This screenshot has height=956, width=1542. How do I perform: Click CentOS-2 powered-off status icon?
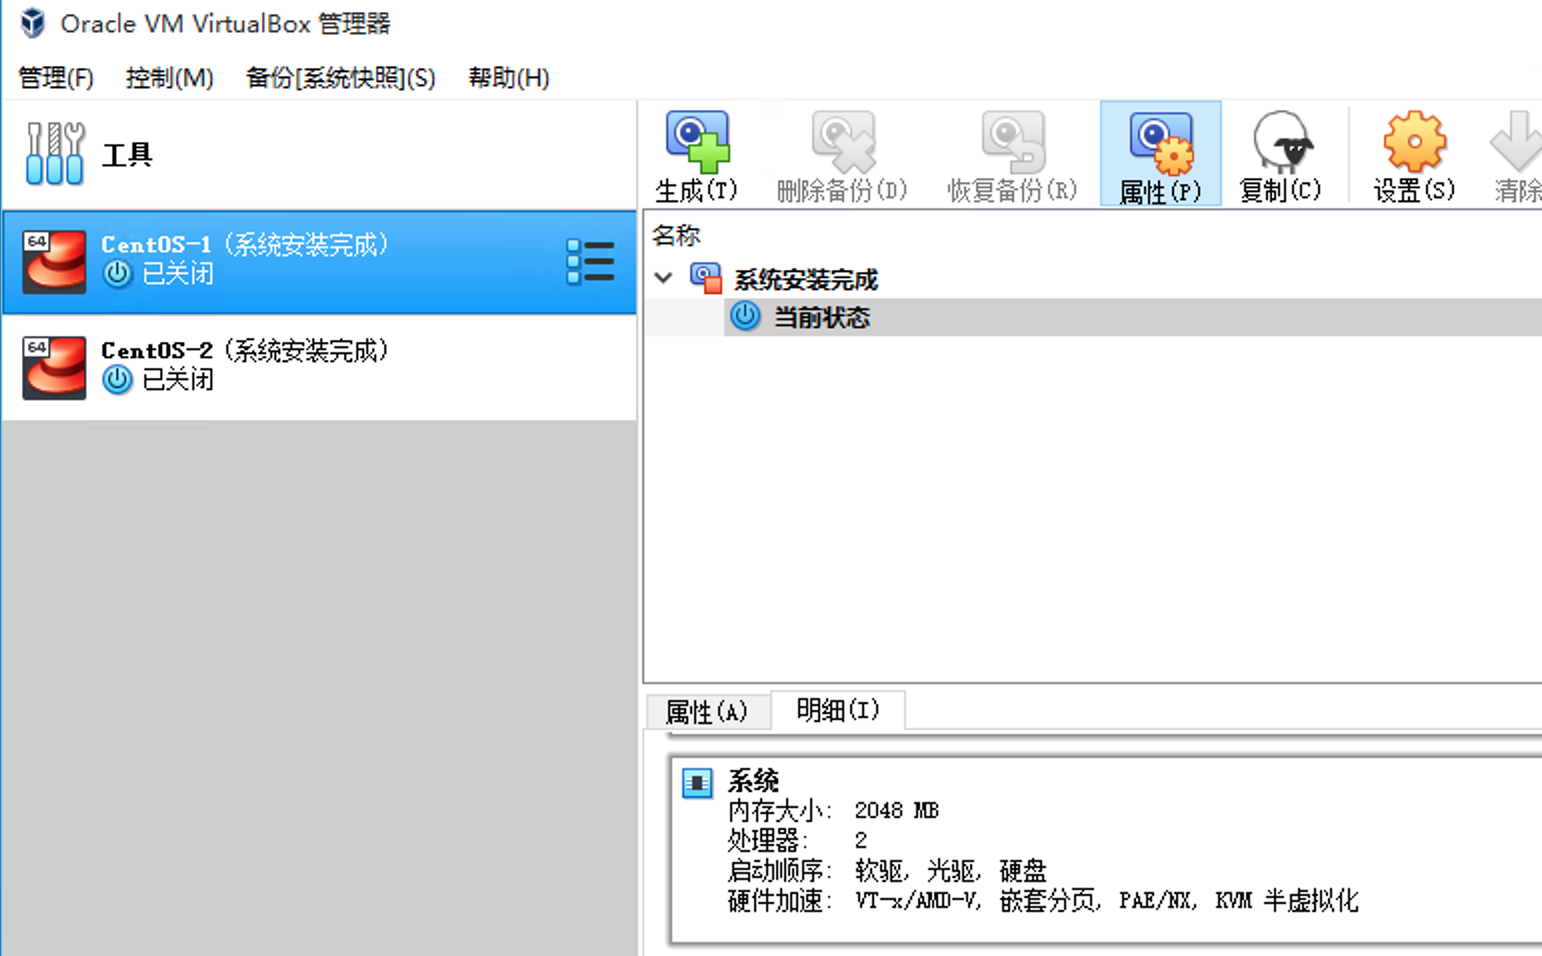pyautogui.click(x=118, y=380)
